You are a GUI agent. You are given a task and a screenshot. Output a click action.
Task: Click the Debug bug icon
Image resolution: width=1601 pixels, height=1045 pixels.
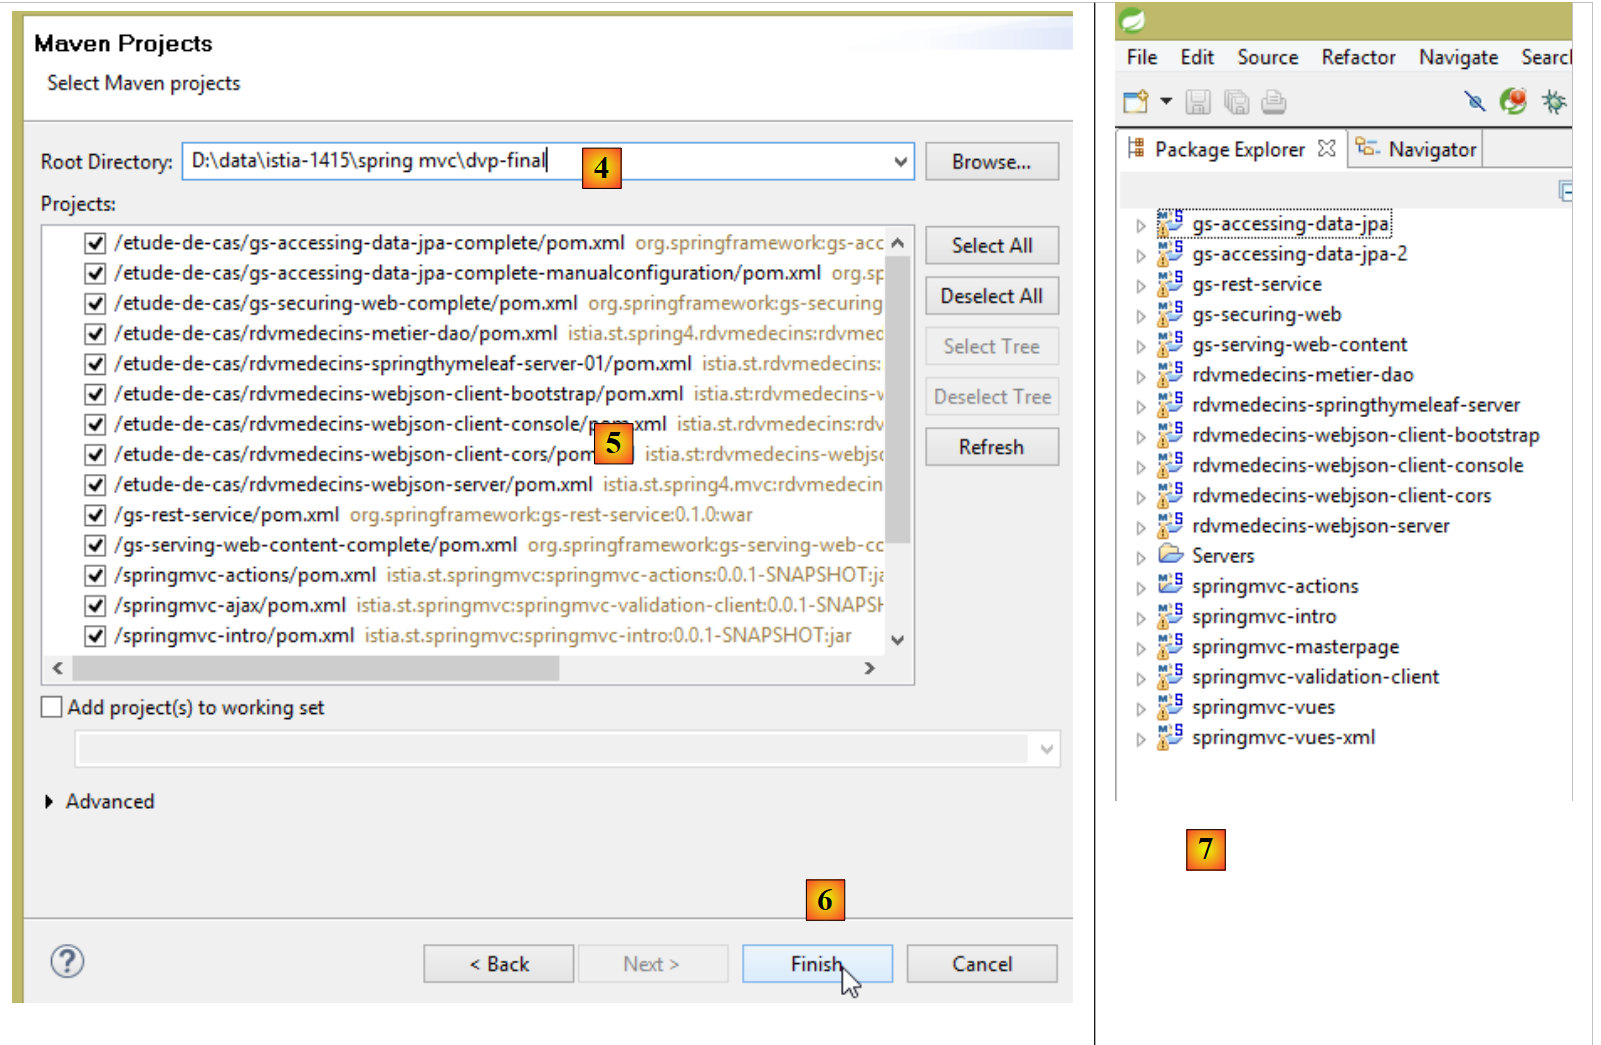pyautogui.click(x=1554, y=101)
